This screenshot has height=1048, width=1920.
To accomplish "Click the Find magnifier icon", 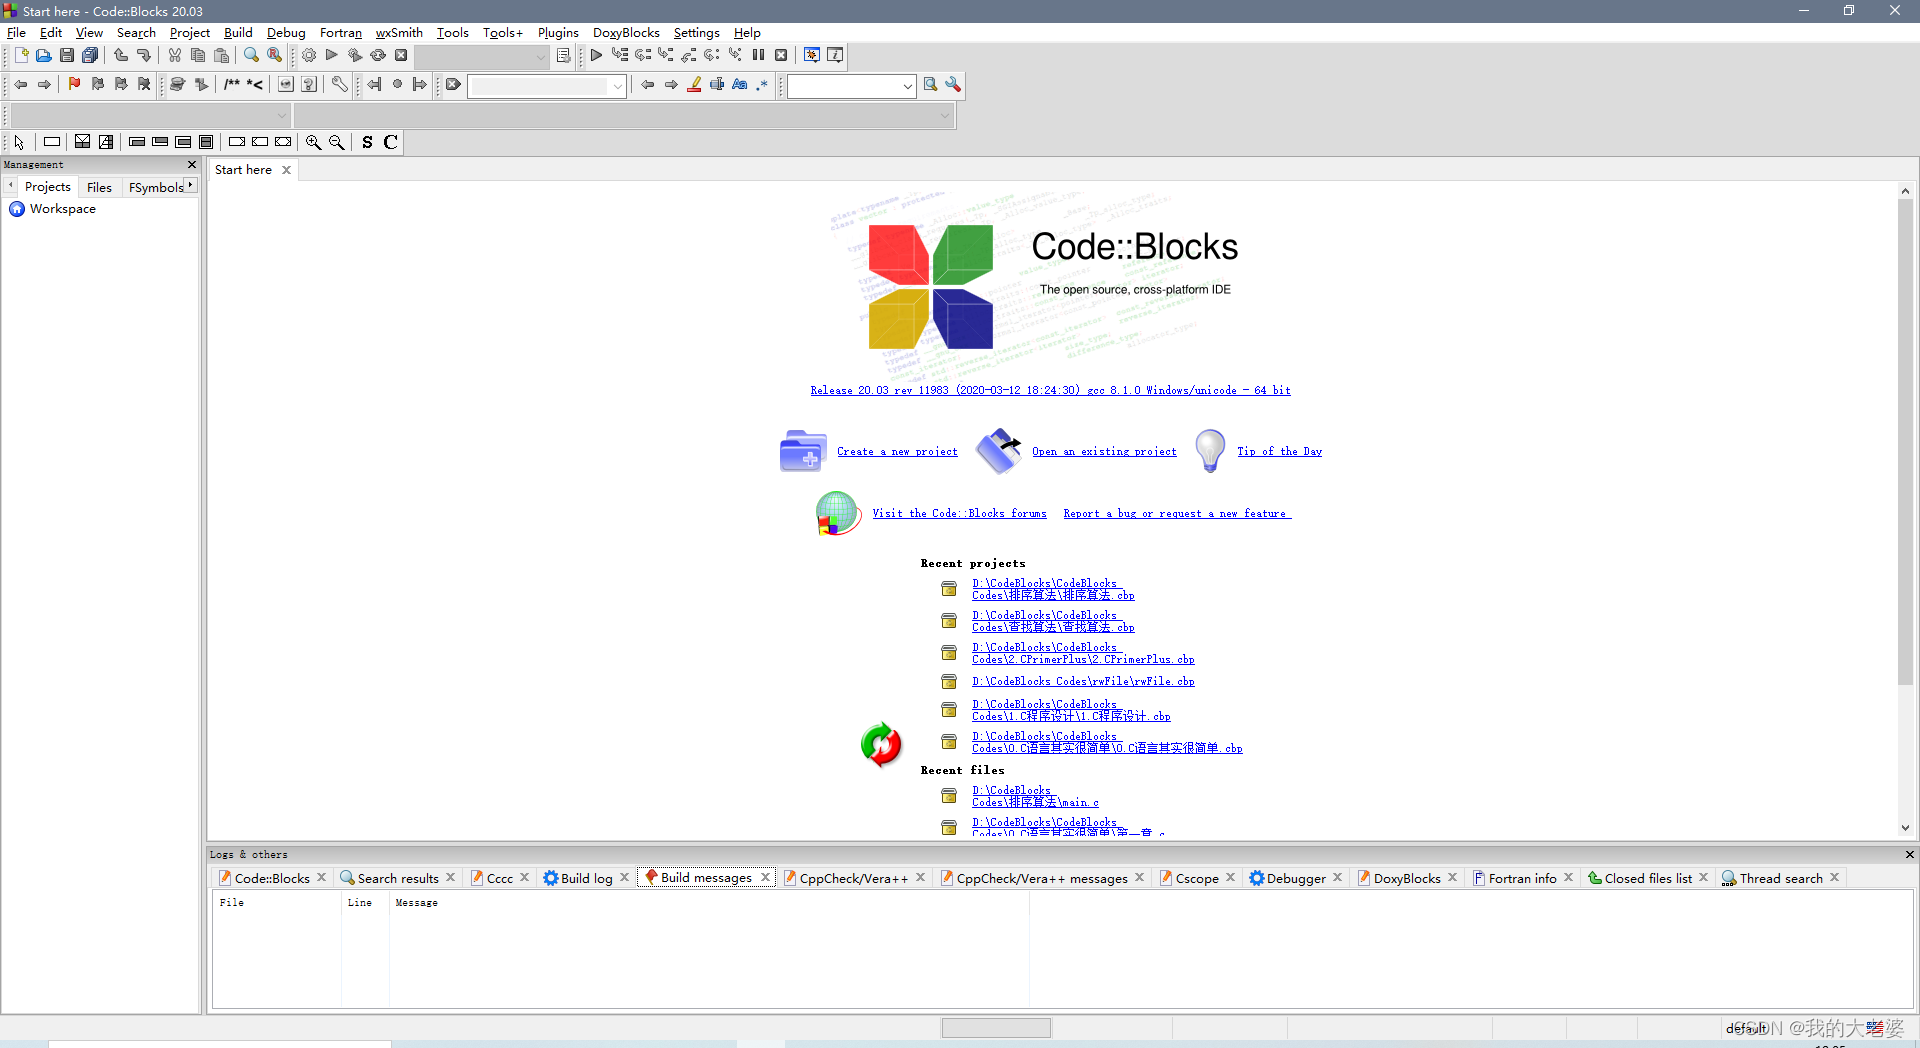I will (252, 55).
